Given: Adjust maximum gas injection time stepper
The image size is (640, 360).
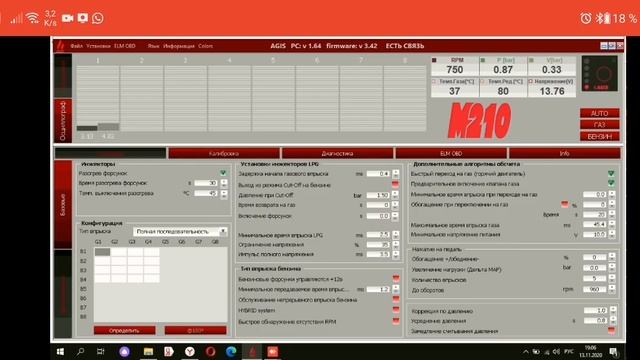Looking at the screenshot, I should 612,224.
